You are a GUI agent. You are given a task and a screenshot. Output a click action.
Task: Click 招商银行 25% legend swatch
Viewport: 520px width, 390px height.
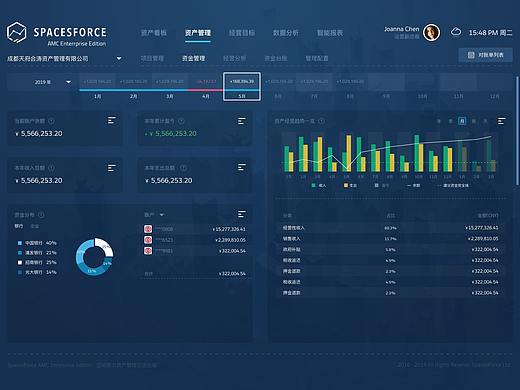20,263
